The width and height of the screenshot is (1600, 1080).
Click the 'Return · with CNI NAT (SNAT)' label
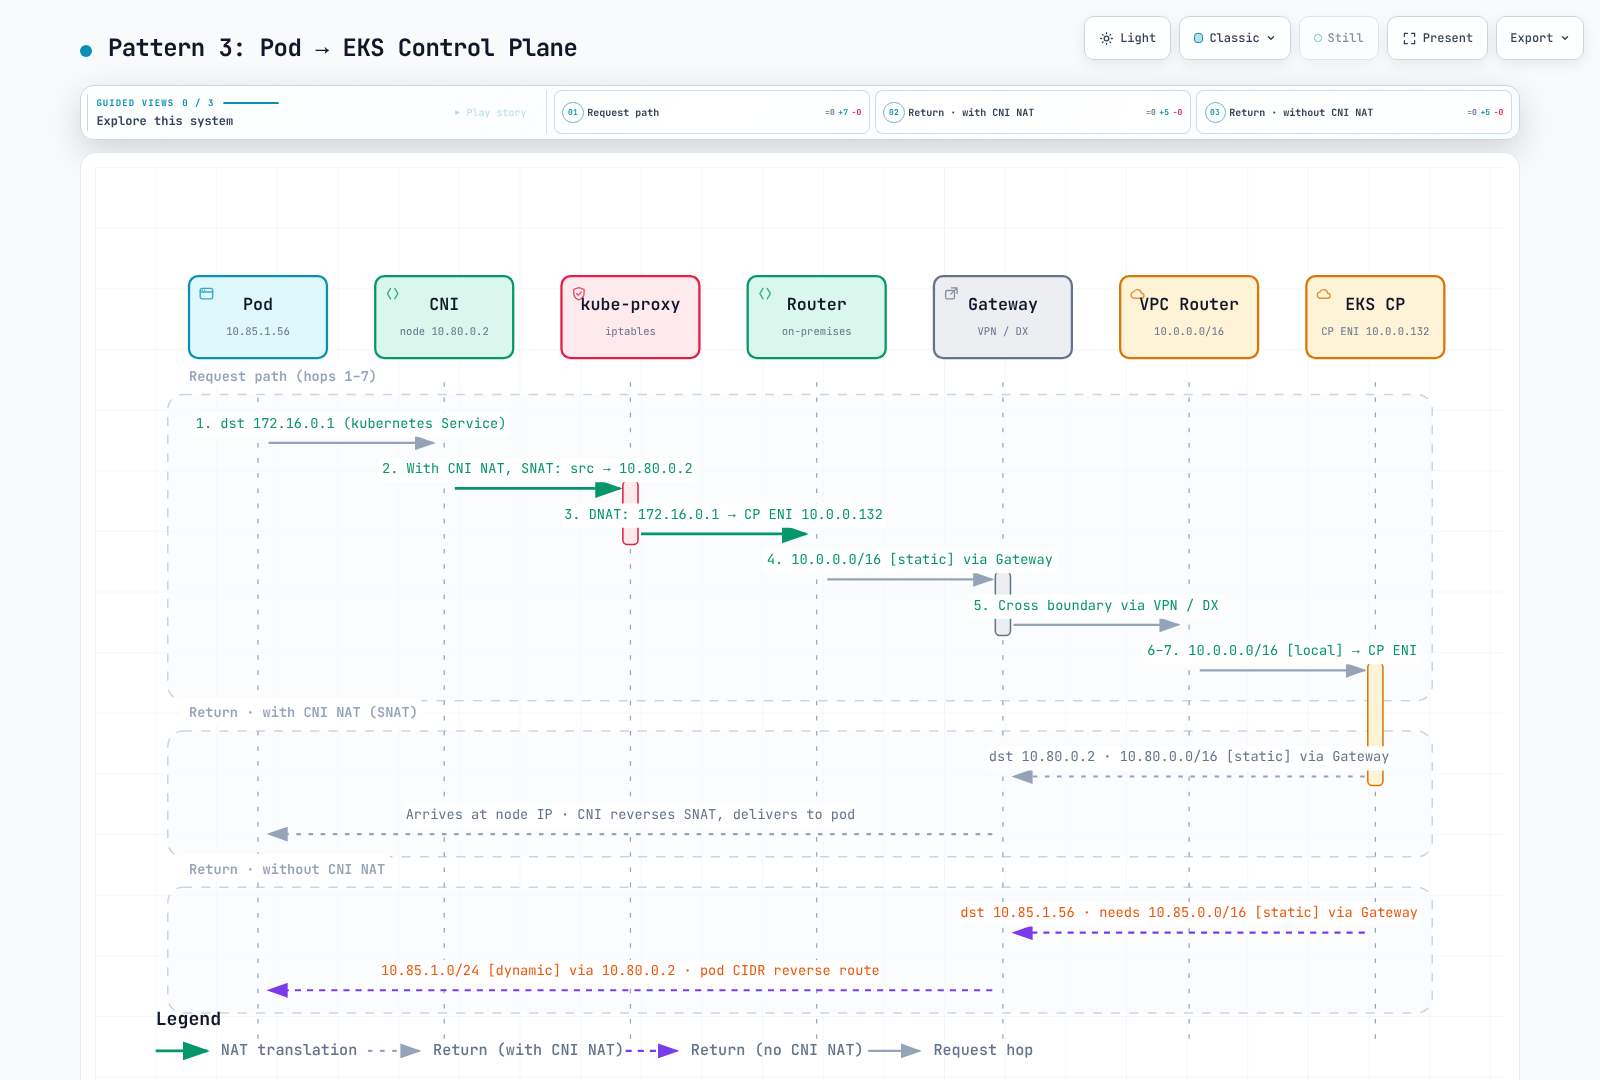(x=303, y=713)
